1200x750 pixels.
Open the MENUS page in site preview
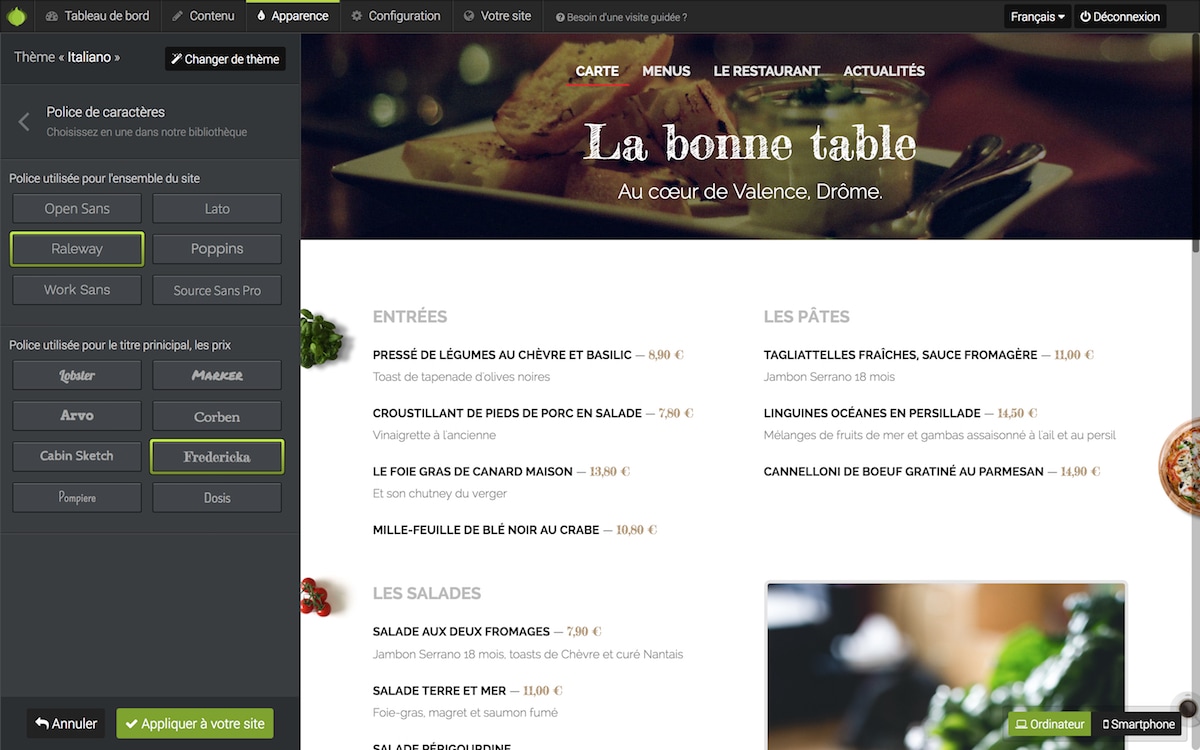point(666,71)
